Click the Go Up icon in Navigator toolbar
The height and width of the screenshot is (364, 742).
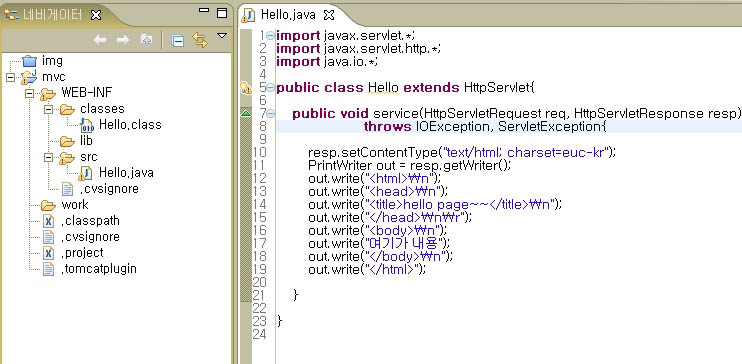(146, 40)
